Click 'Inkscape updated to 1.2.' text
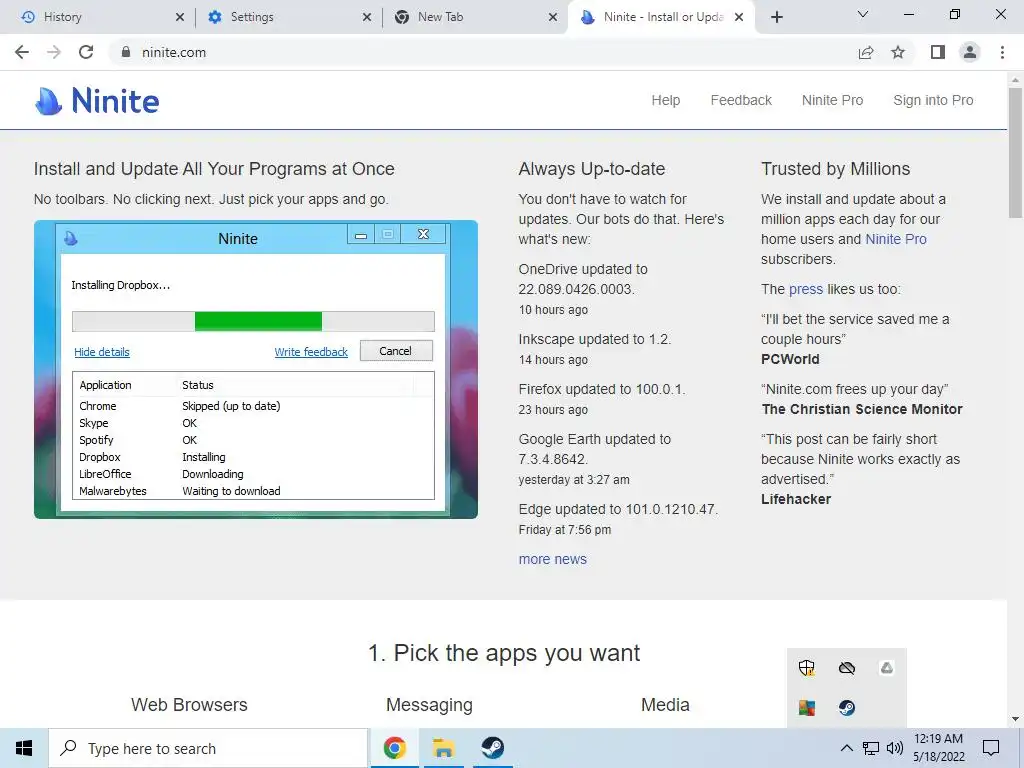The image size is (1024, 768). (595, 339)
